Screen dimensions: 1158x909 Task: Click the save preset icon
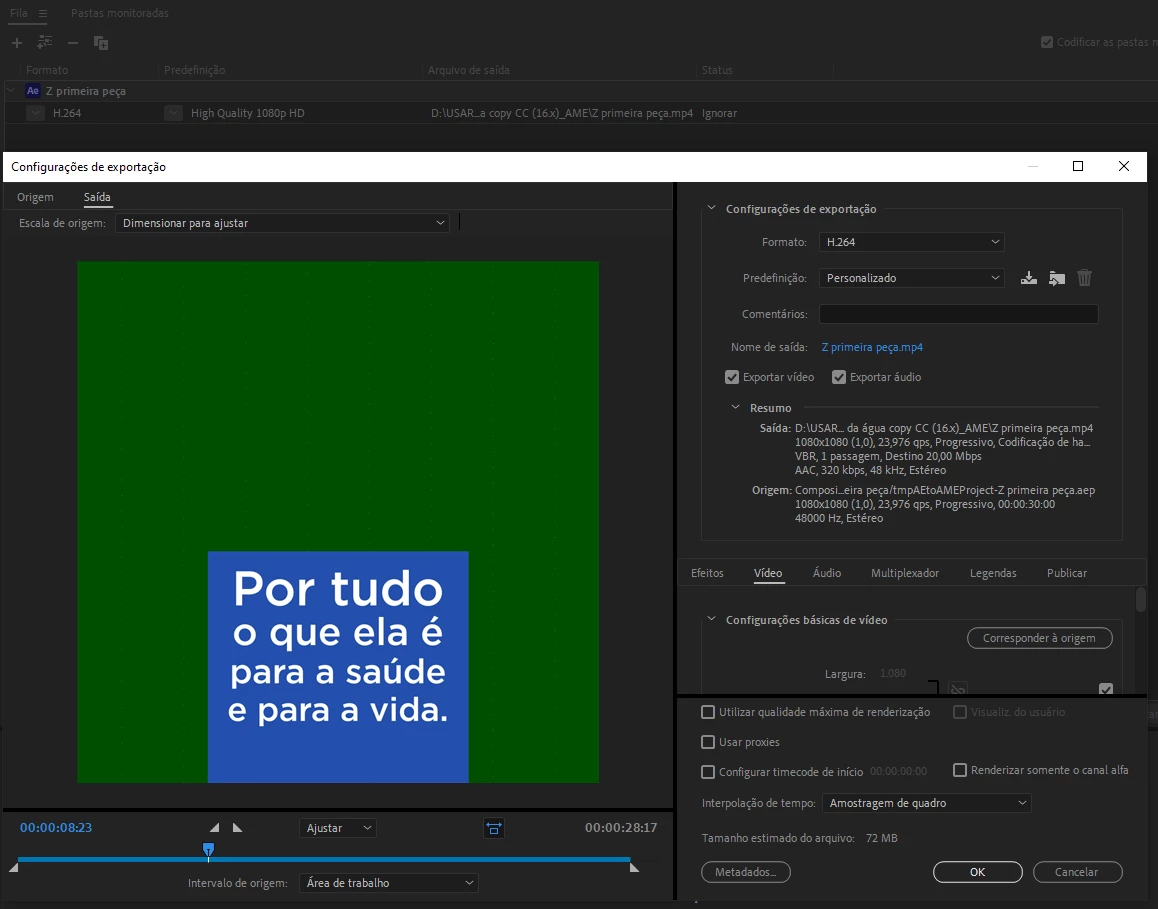(x=1029, y=278)
